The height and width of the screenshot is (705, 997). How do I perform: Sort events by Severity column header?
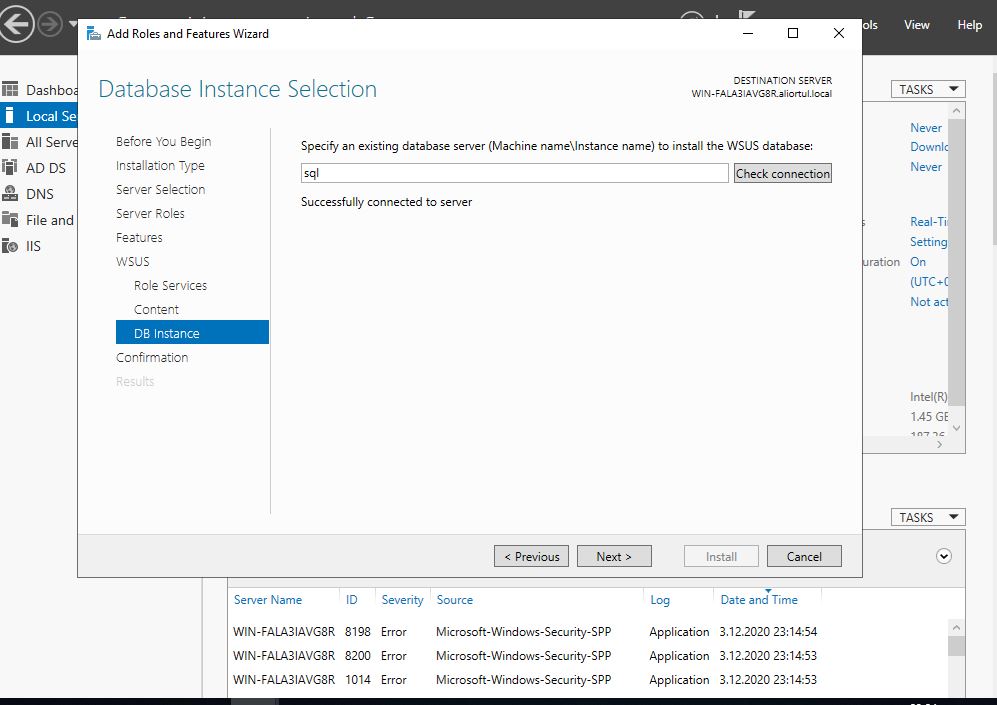pos(402,600)
